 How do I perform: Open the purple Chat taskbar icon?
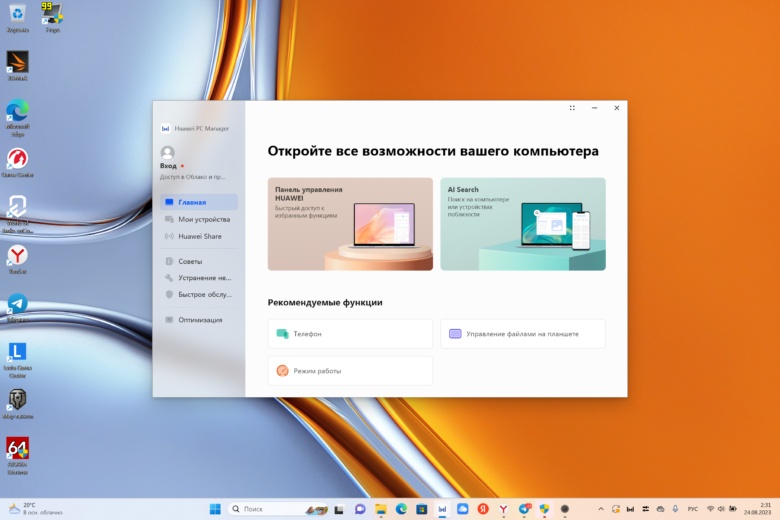coord(360,509)
